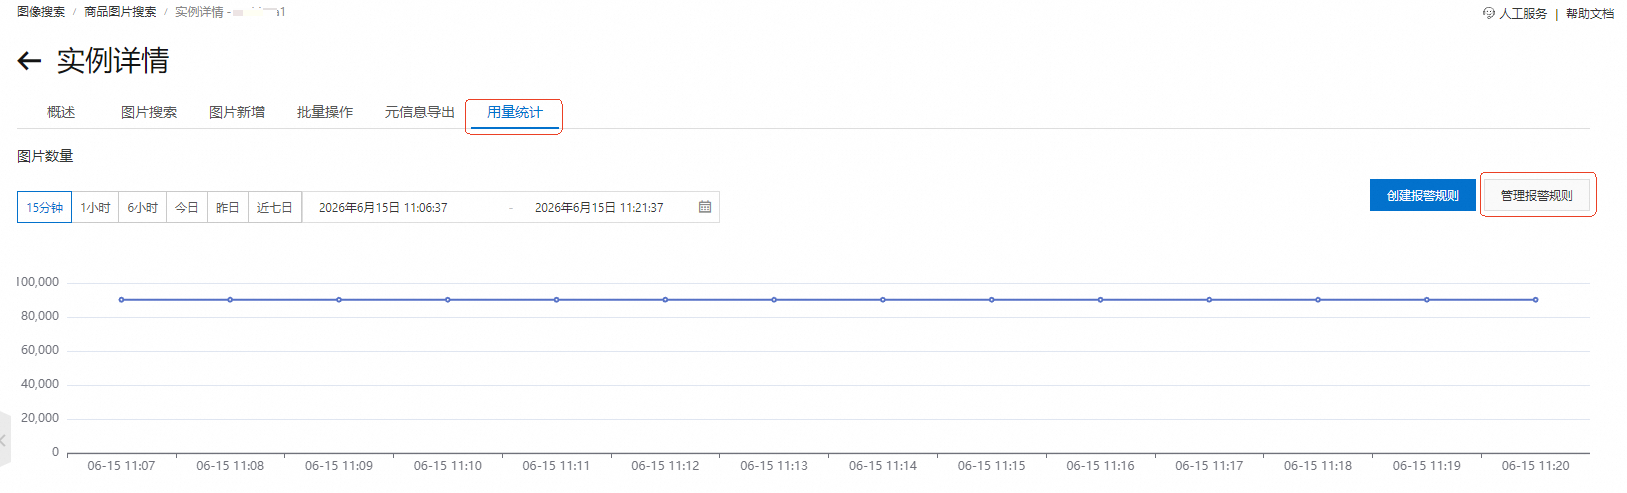Click the 实例详情 page title
This screenshot has width=1627, height=493.
pyautogui.click(x=113, y=61)
